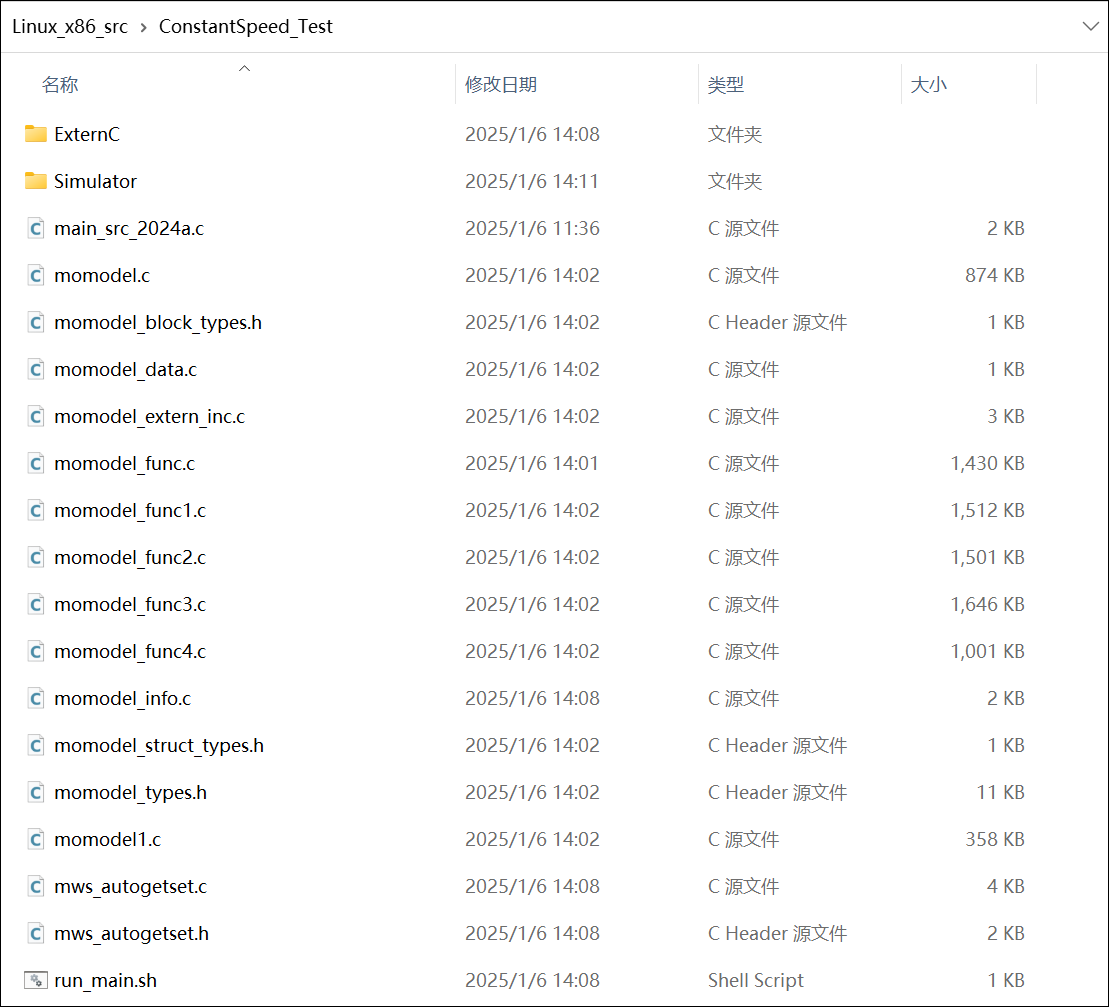Sort files by 修改日期 column
1109x1007 pixels.
(501, 85)
